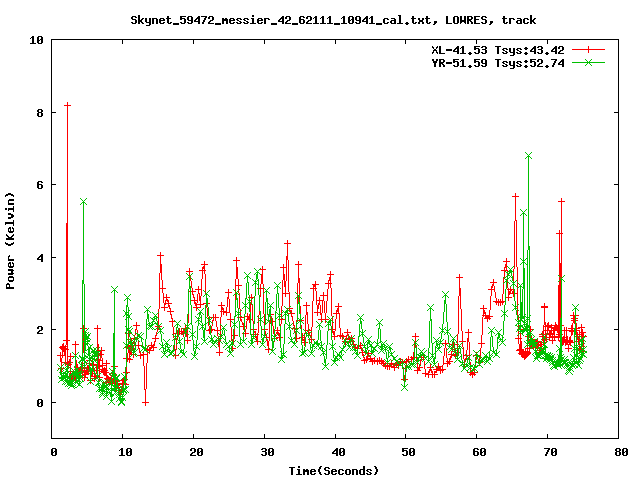This screenshot has width=640, height=480.
Task: Click the Power (Kelvin) y-axis label
Action: pos(10,241)
